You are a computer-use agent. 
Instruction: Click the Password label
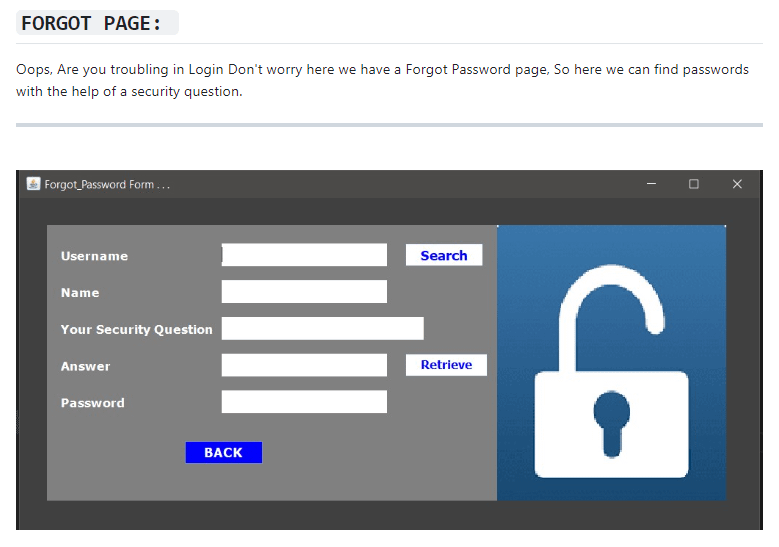point(92,403)
